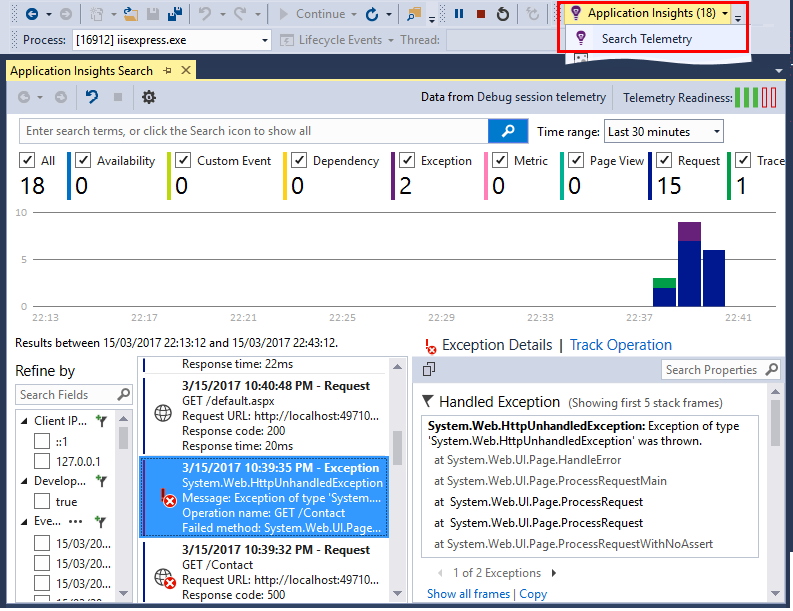Uncheck the Exception checkbox
Image resolution: width=793 pixels, height=611 pixels.
pos(407,160)
